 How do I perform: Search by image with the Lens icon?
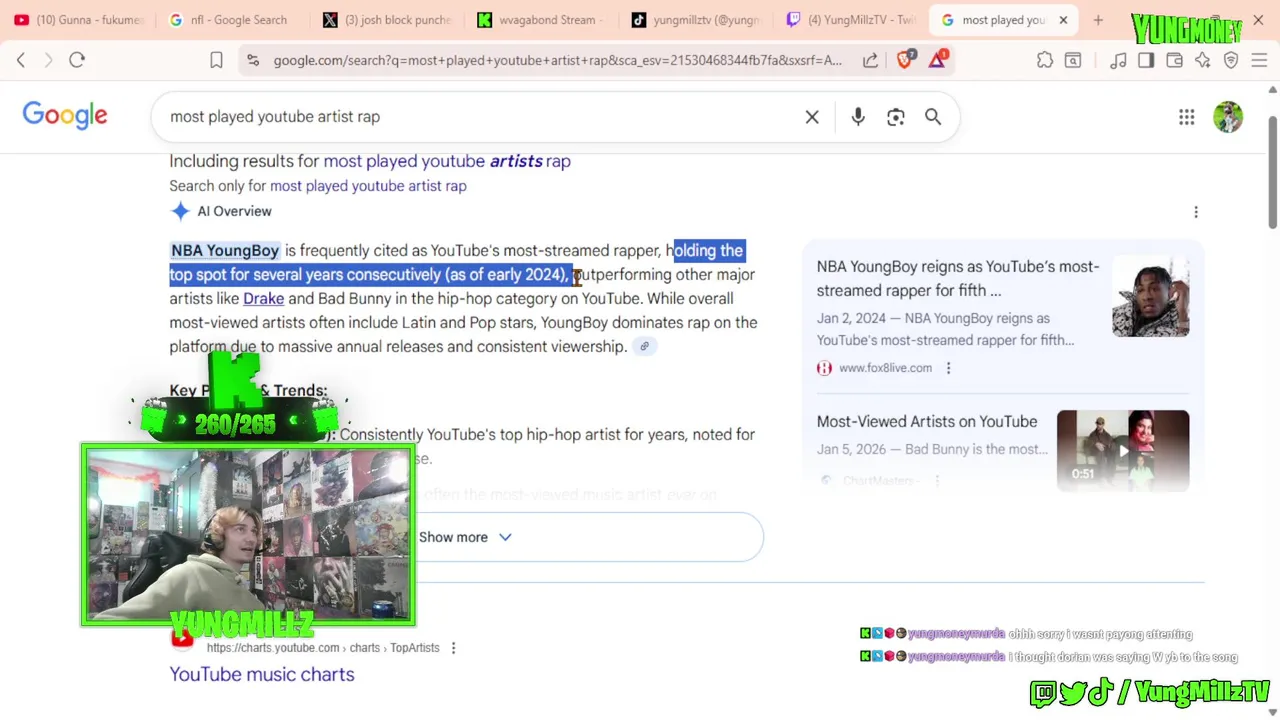tap(896, 117)
